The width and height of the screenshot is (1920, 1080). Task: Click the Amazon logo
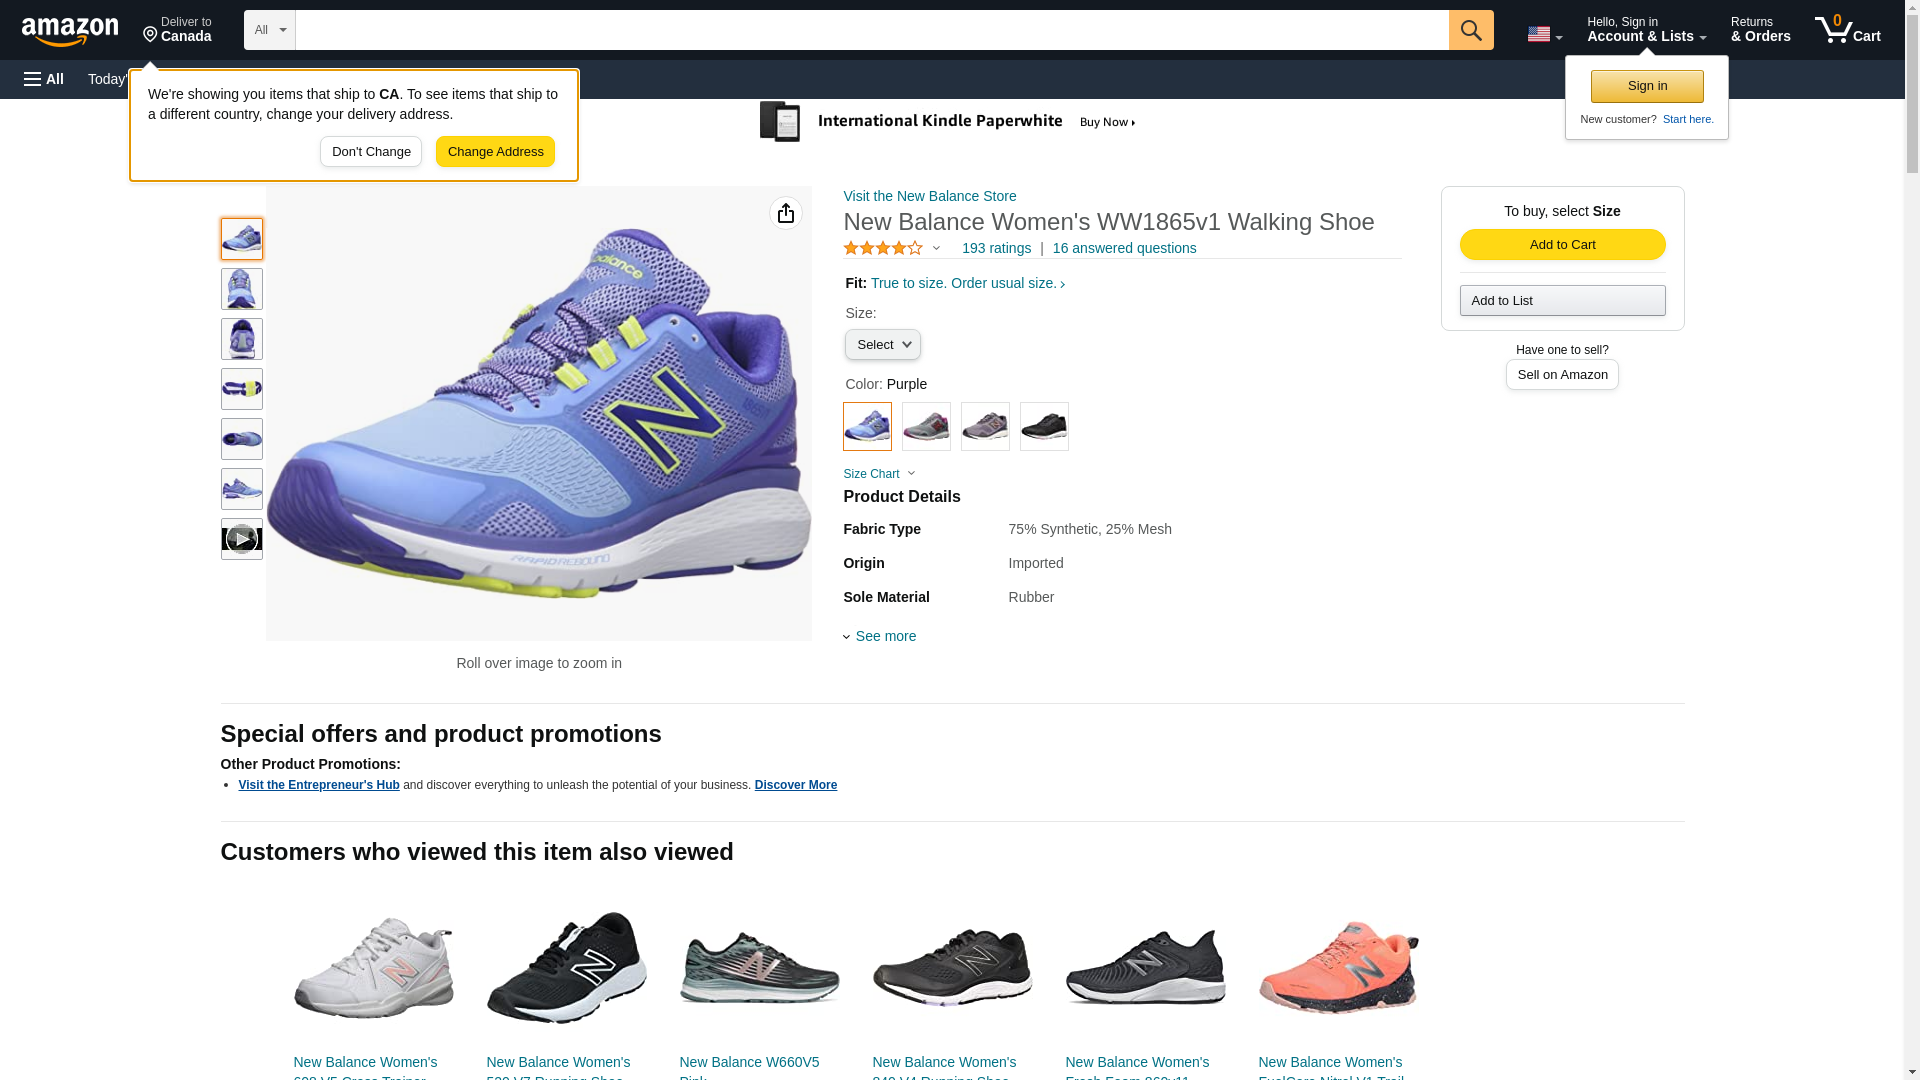70,31
